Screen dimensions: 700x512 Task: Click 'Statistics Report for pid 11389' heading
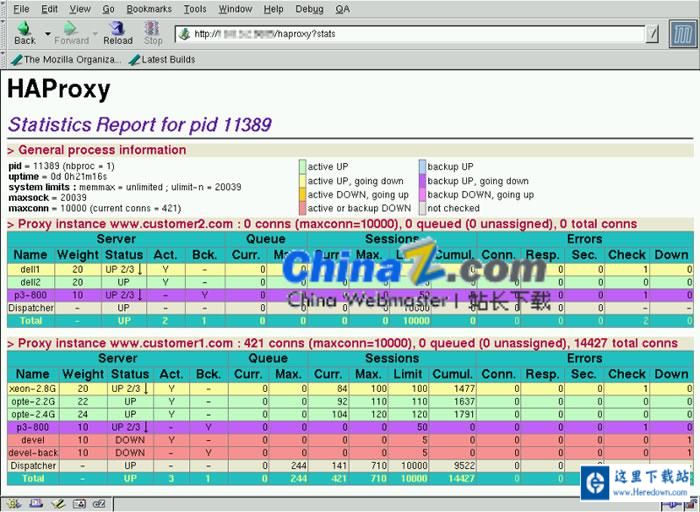140,125
